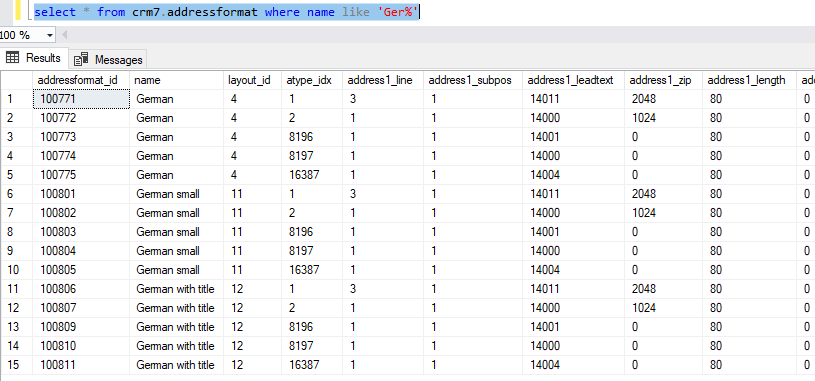Select the atype_idx column header
Image resolution: width=815 pixels, height=381 pixels.
[312, 80]
